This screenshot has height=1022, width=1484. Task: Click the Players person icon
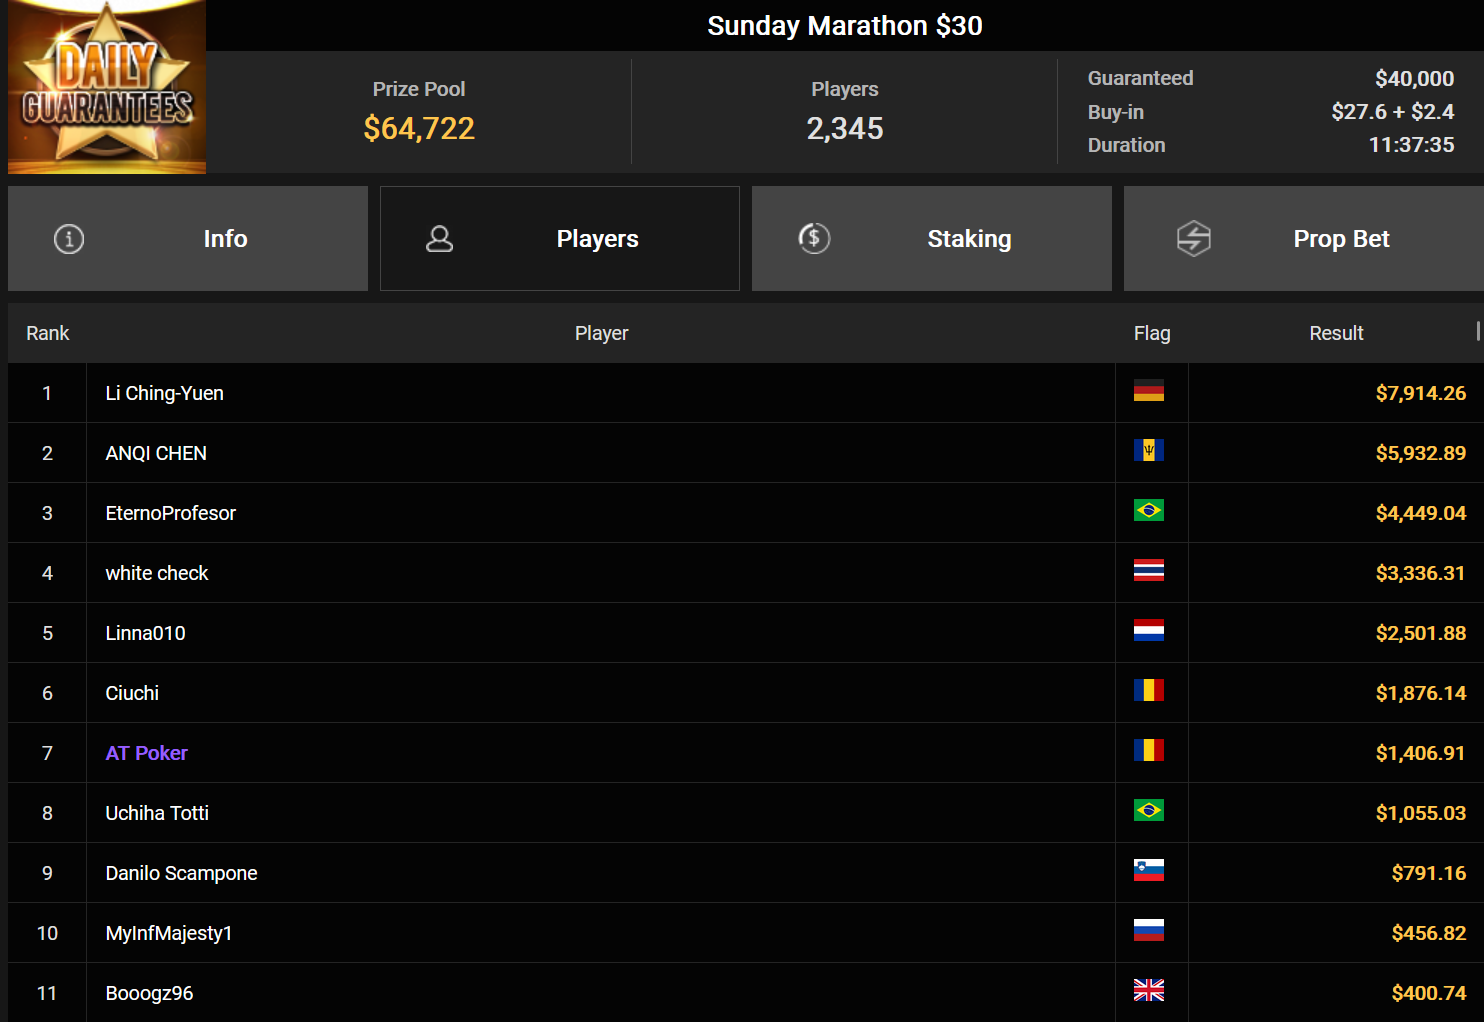click(x=440, y=239)
